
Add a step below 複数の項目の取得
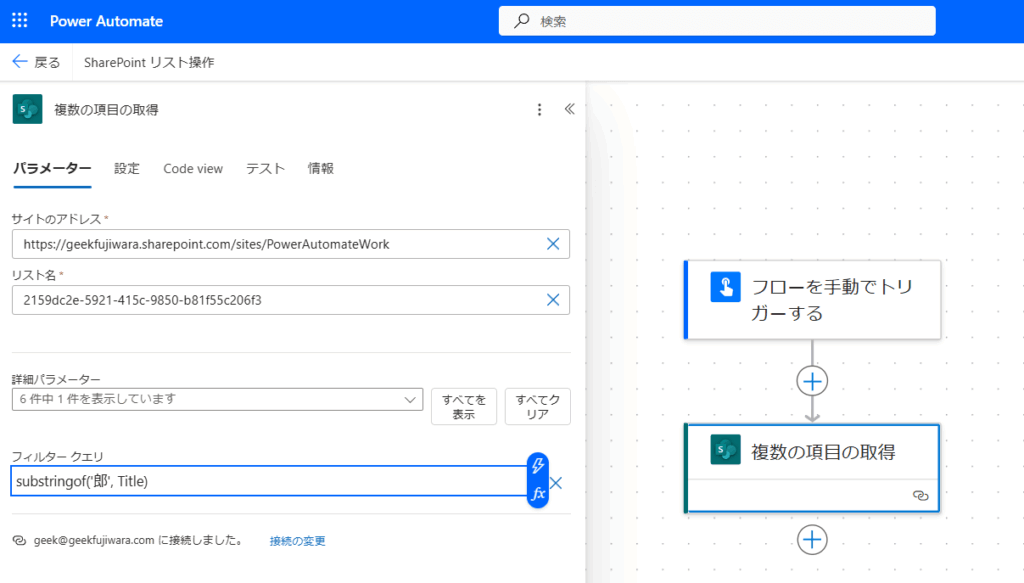click(x=812, y=540)
